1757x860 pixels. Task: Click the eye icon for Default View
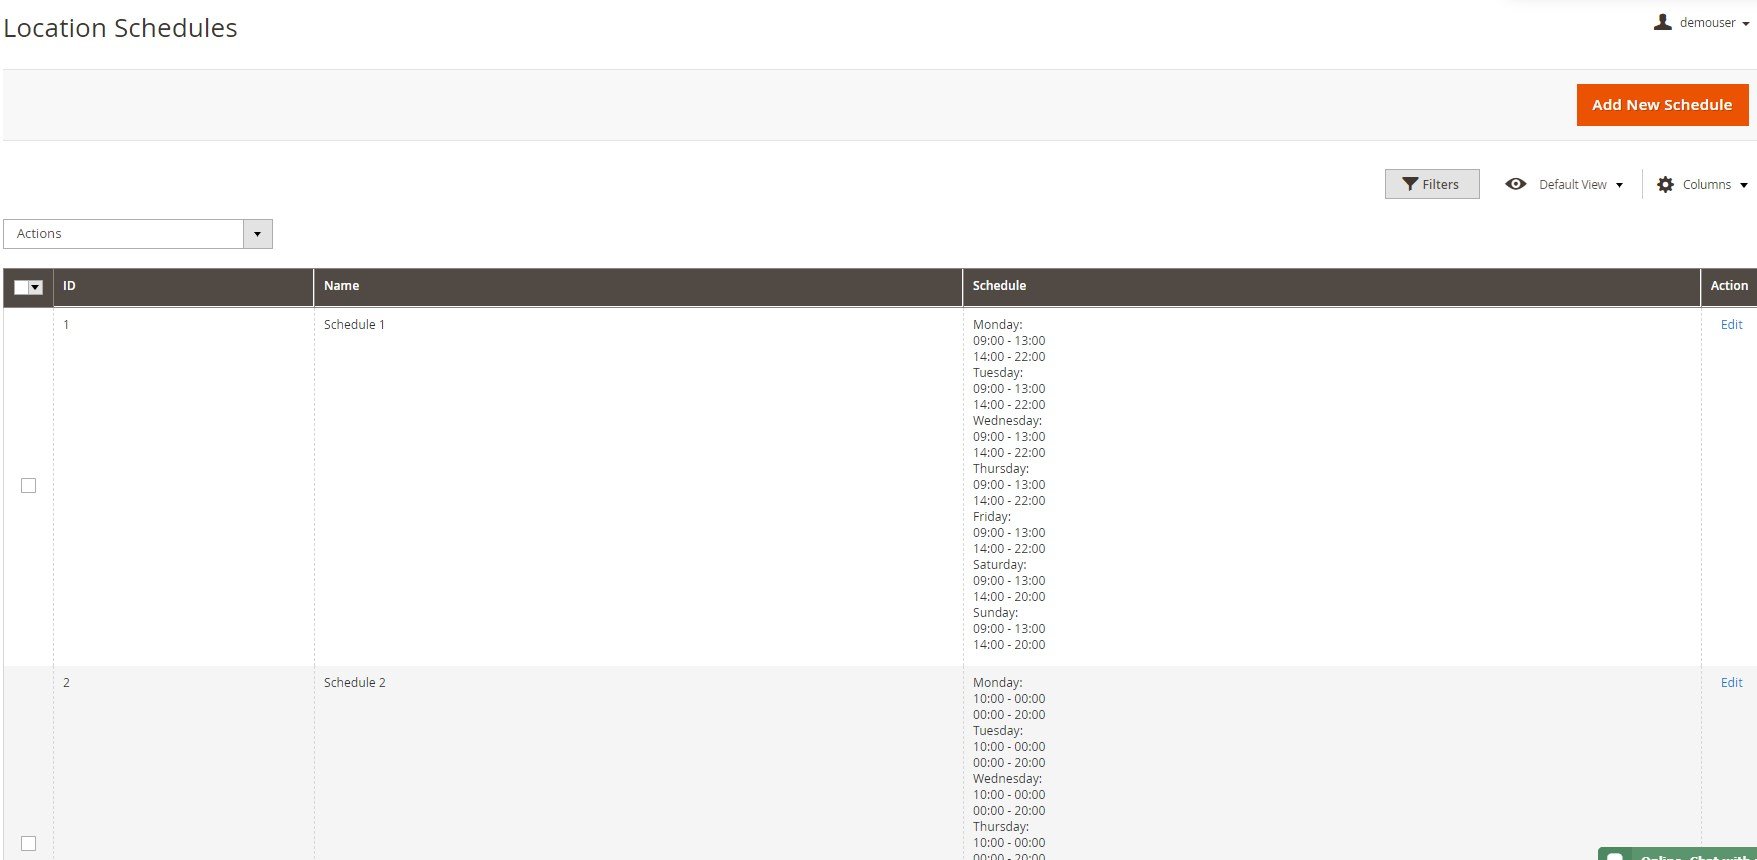1516,184
